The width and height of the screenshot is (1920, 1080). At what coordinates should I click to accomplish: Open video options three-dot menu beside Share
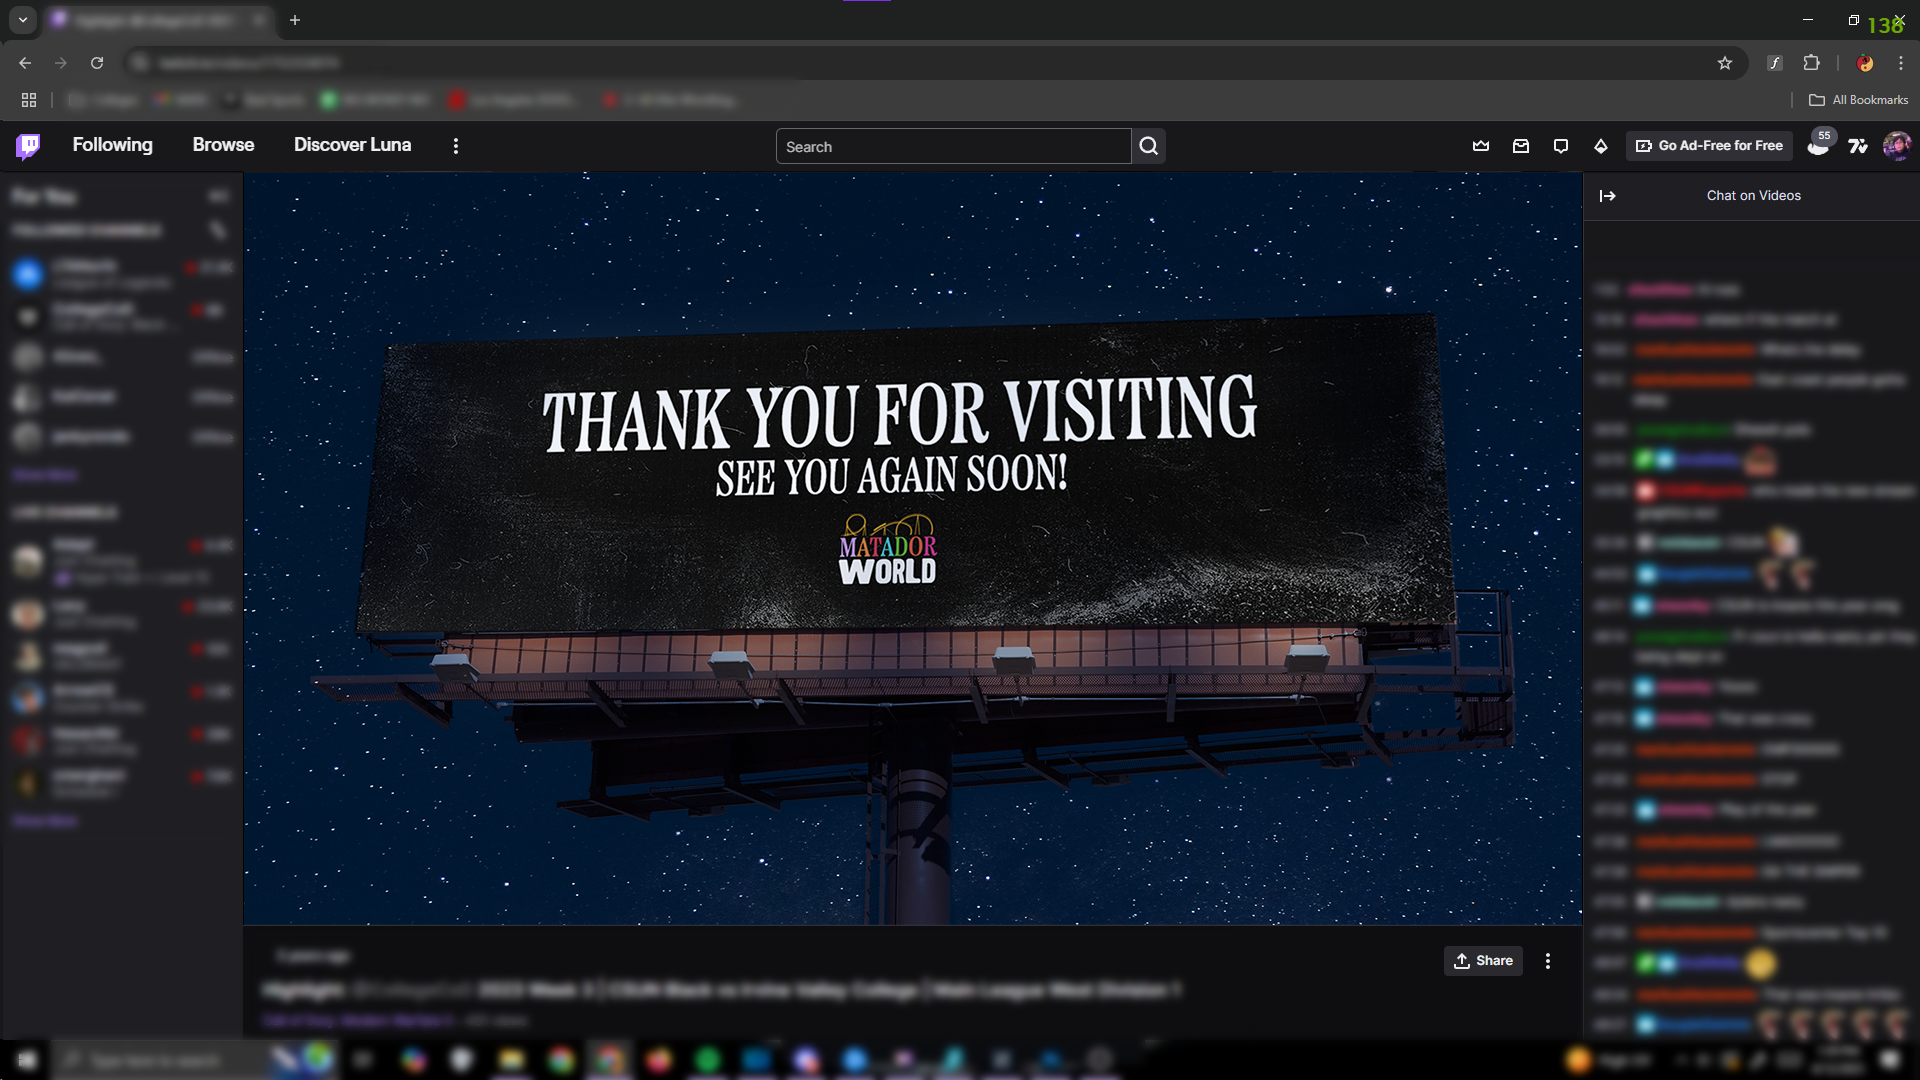click(x=1548, y=961)
